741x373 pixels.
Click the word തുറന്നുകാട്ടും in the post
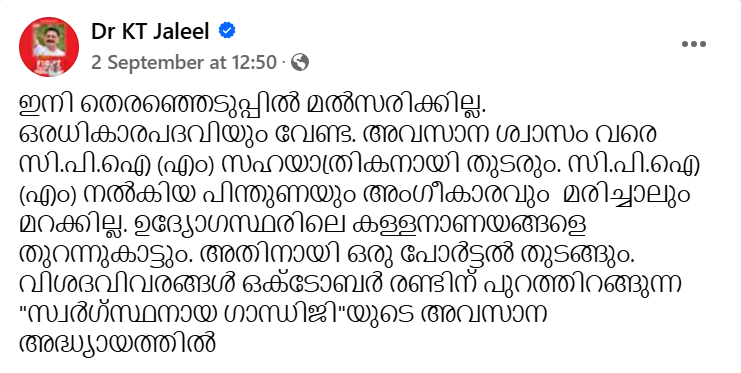click(x=106, y=255)
